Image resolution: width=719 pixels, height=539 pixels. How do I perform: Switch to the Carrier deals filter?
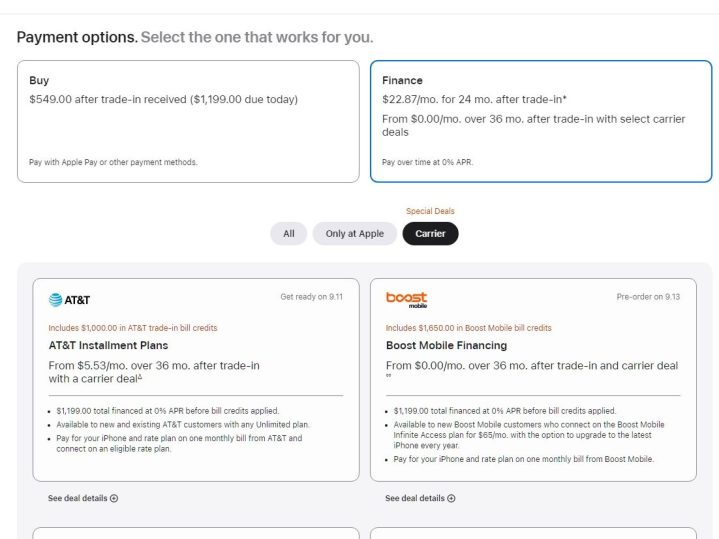point(430,233)
